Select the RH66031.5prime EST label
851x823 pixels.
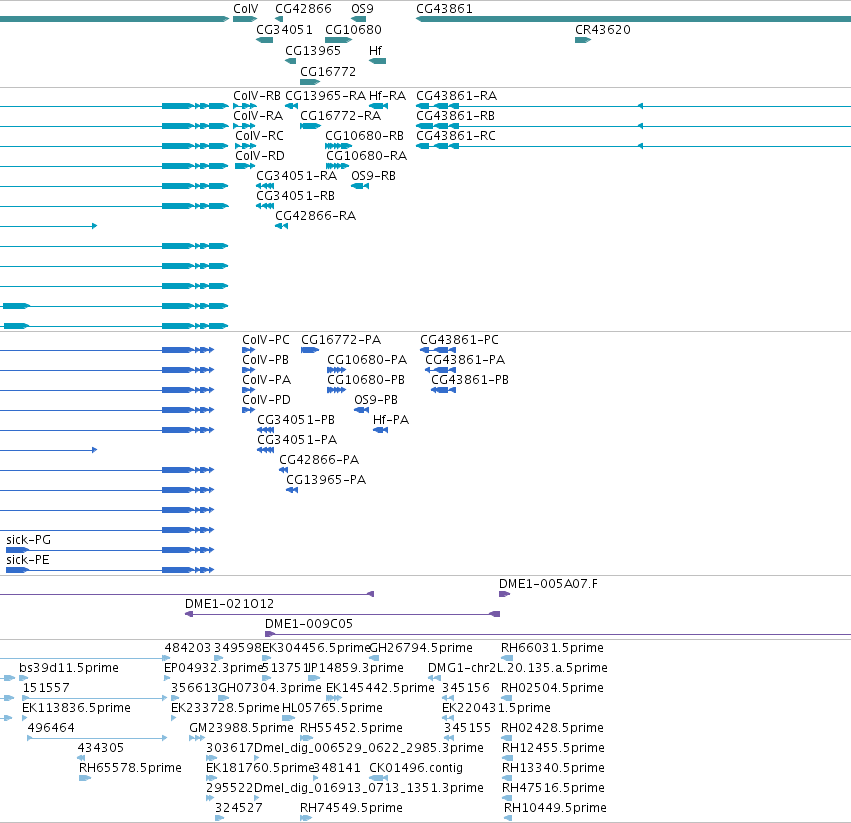[552, 648]
